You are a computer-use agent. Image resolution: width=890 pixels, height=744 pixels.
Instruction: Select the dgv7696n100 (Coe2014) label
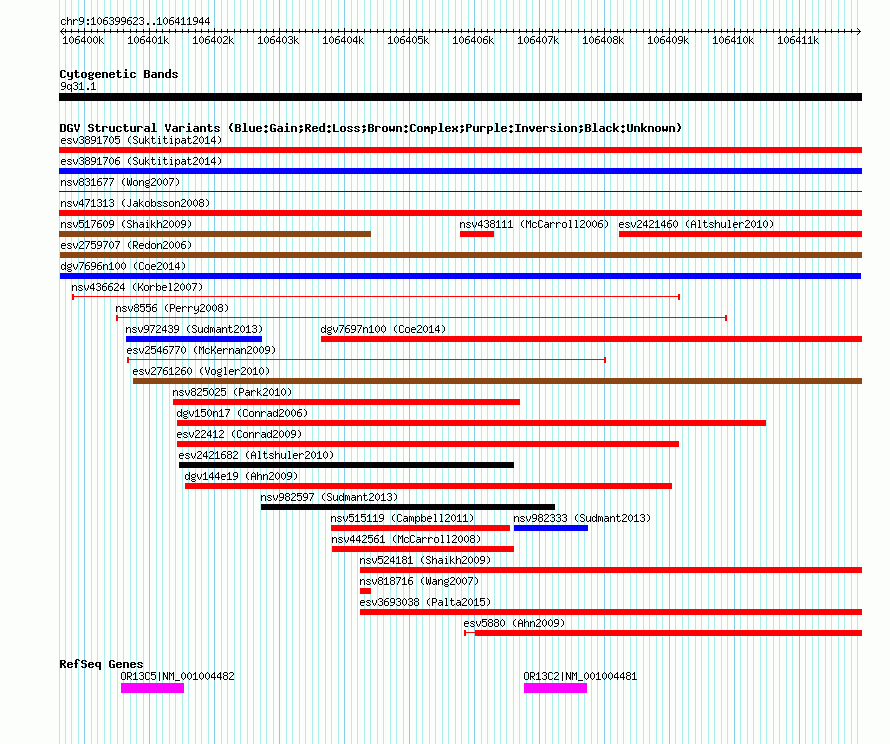[x=123, y=266]
